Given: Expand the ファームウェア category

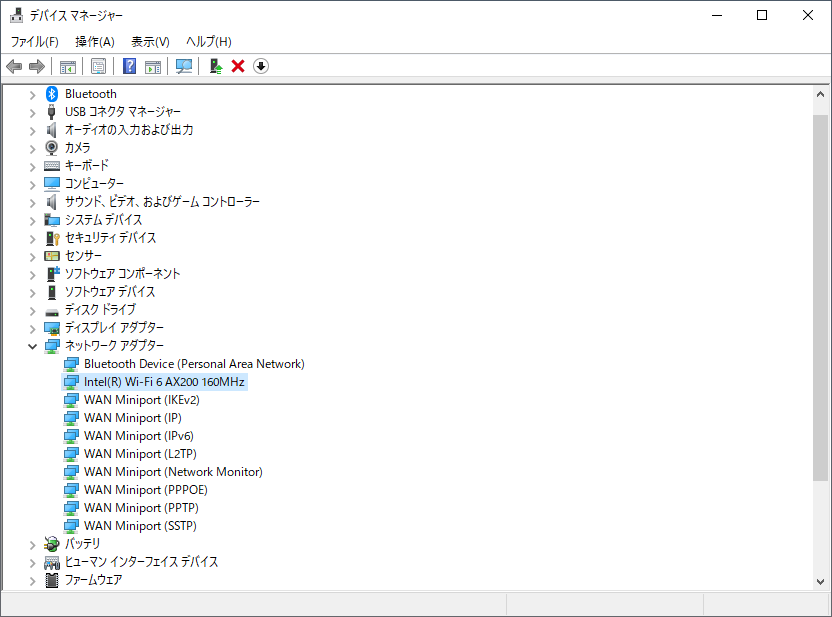Looking at the screenshot, I should tap(32, 581).
